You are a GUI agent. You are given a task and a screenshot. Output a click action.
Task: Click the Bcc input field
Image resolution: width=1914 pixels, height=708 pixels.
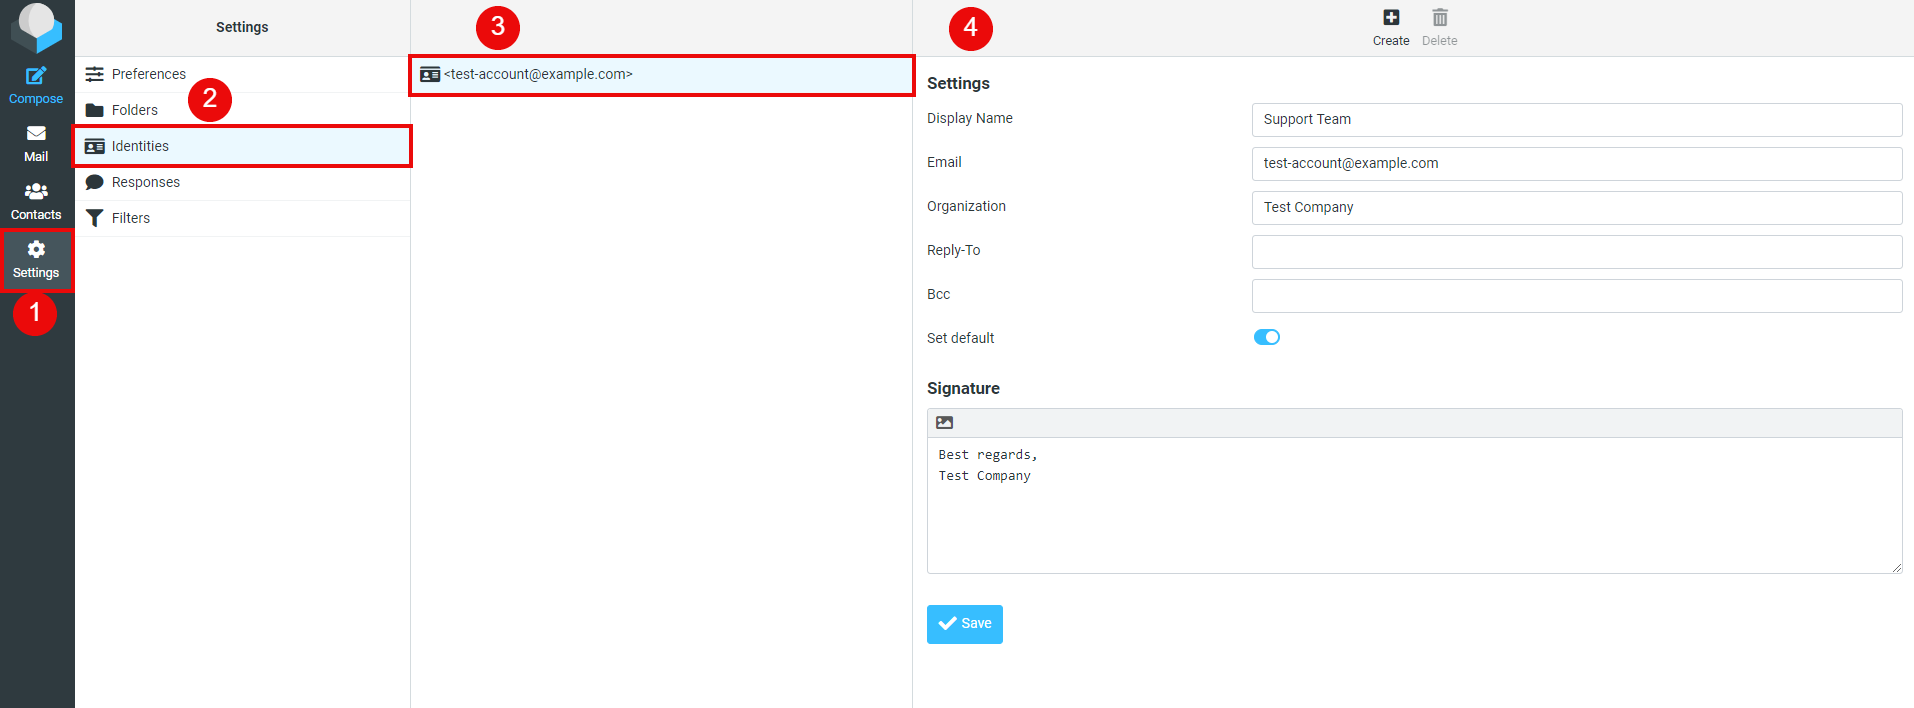(x=1576, y=296)
